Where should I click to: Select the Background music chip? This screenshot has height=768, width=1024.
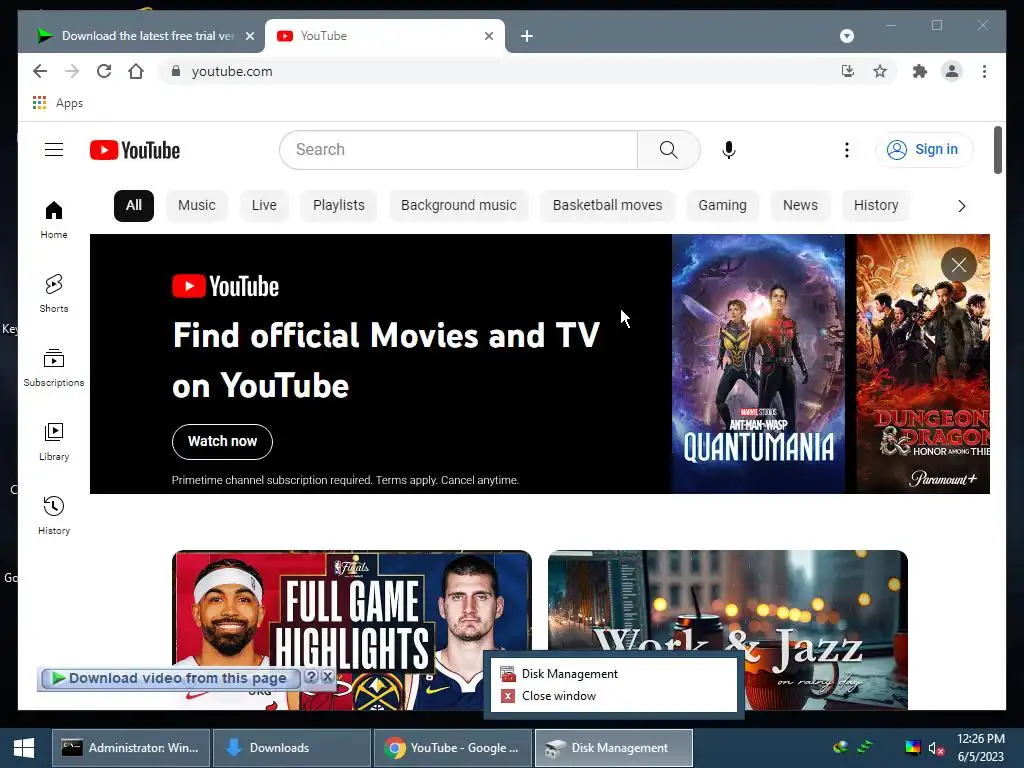pyautogui.click(x=458, y=206)
